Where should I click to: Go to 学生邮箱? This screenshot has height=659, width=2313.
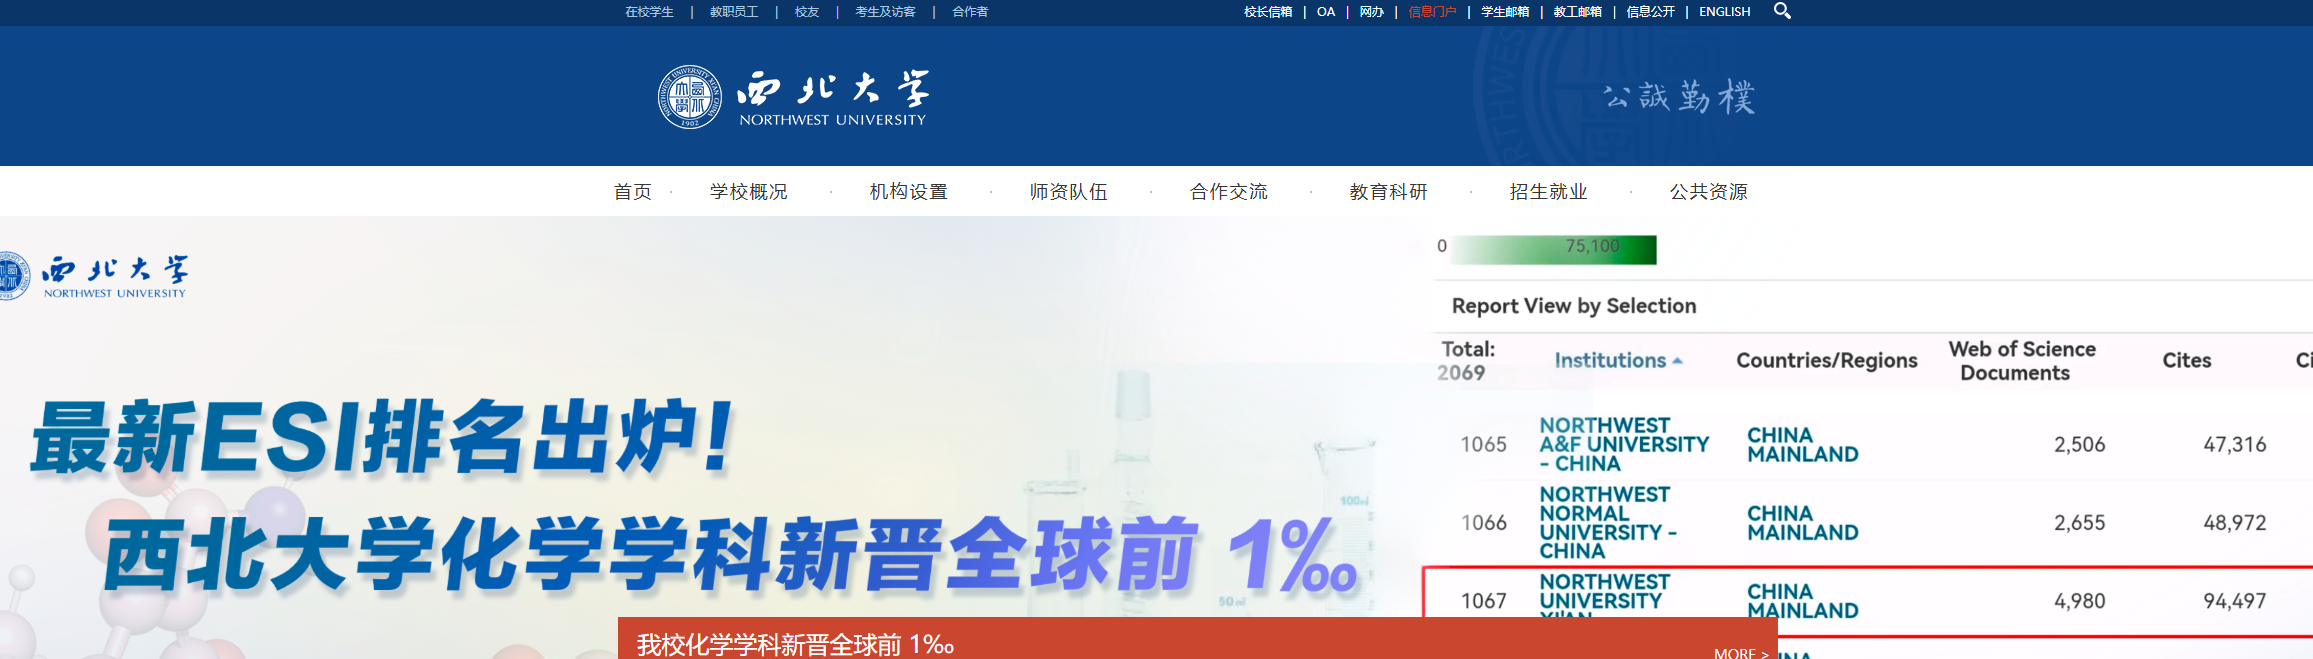pos(1505,12)
